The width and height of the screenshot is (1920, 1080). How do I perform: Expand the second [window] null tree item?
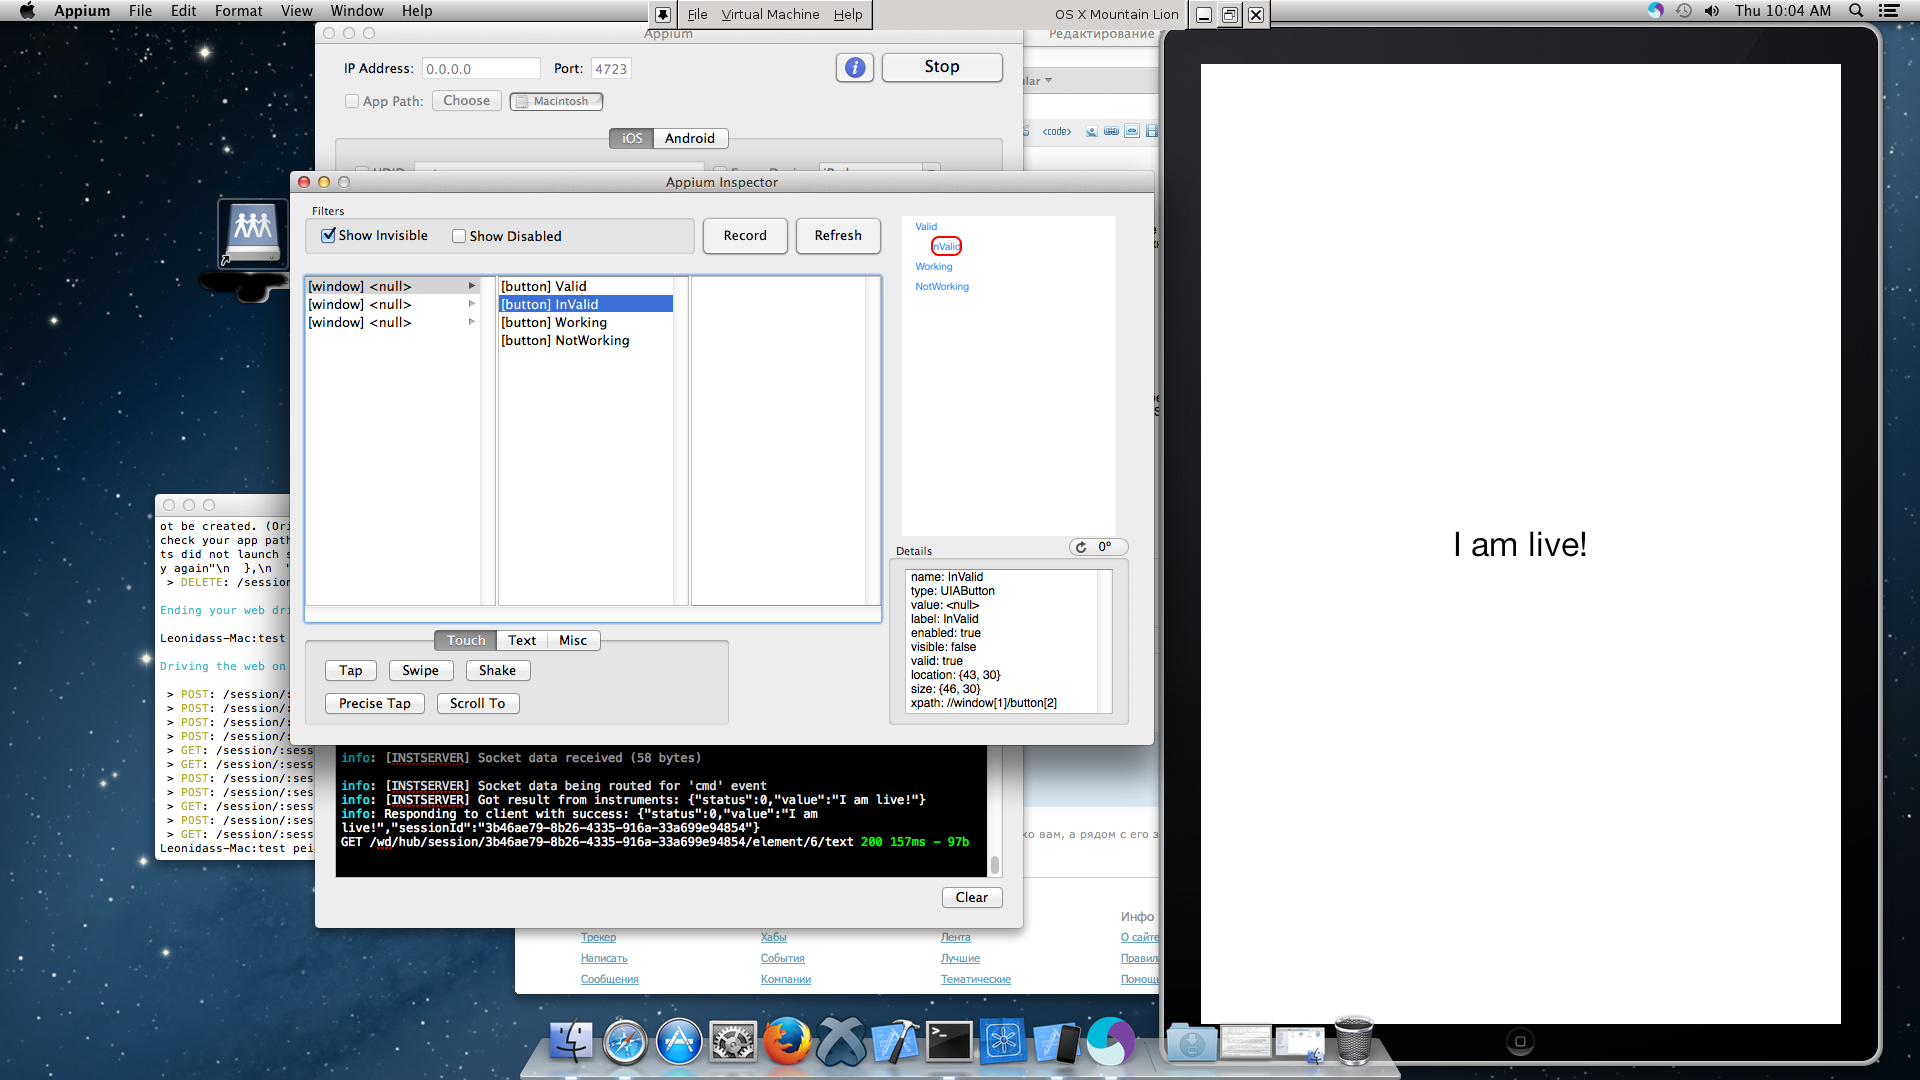[x=472, y=305]
